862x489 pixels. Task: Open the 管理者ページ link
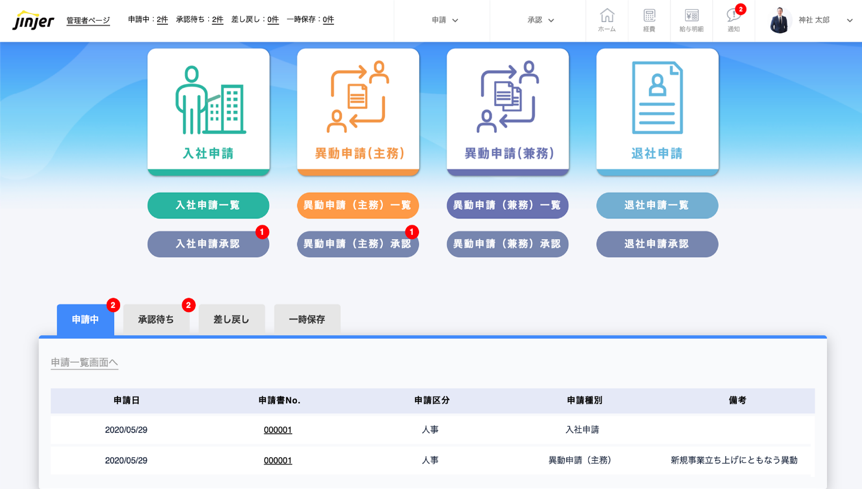point(88,20)
